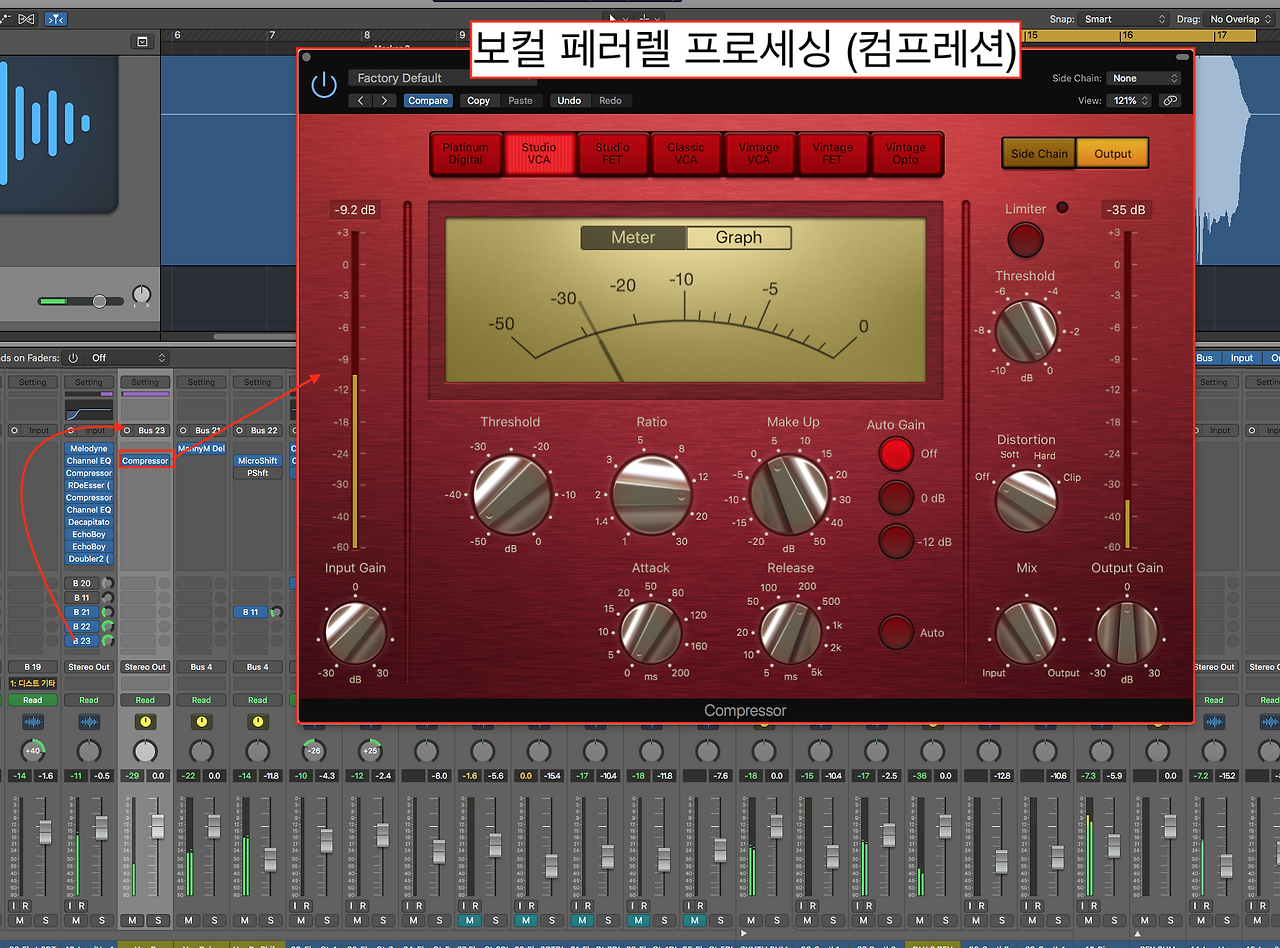Show the Side Chain panel button
1280x948 pixels.
1039,154
